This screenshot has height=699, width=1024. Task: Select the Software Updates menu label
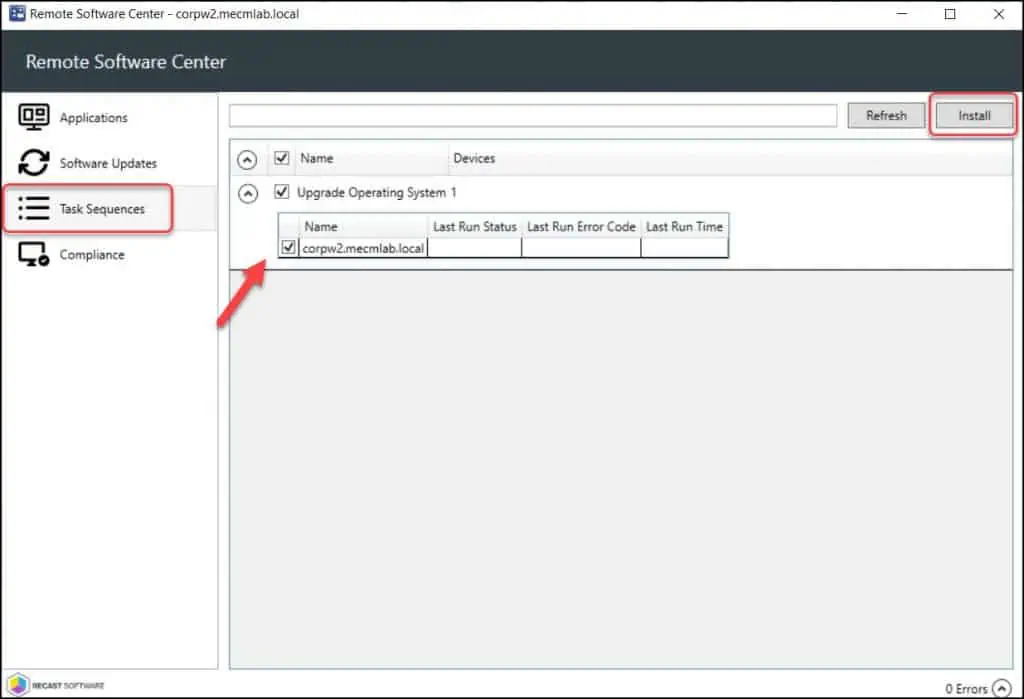tap(108, 163)
